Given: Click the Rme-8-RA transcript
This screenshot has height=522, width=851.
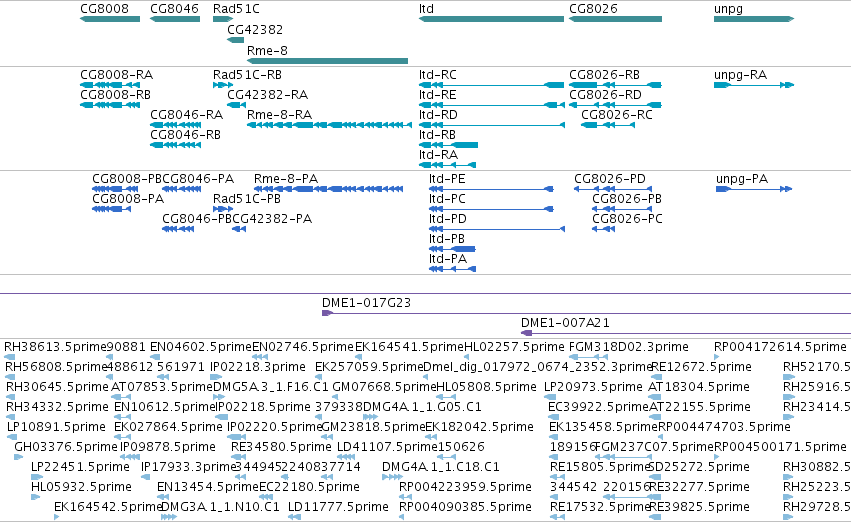Looking at the screenshot, I should [329, 125].
